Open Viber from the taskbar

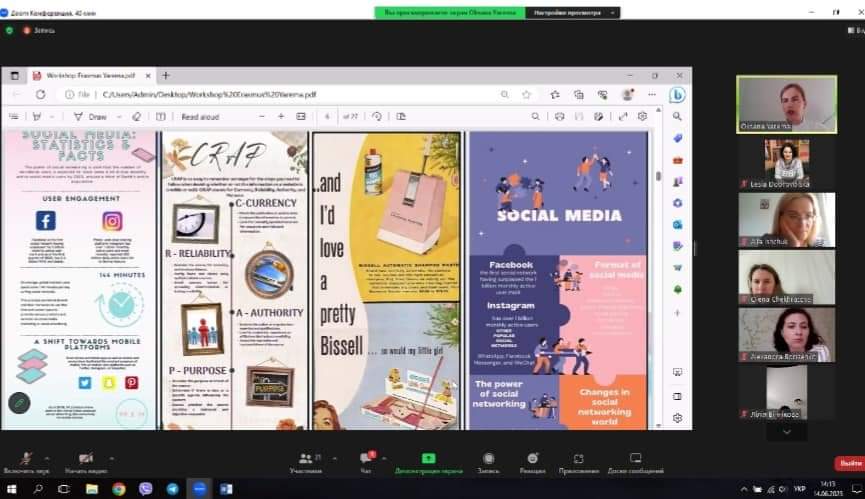point(146,489)
